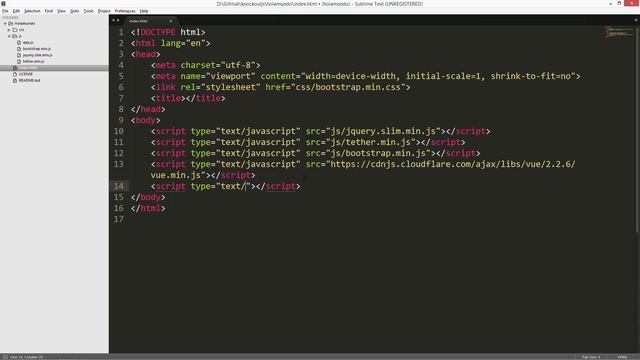640x360 pixels.
Task: Click the app.js file icon
Action: 19,42
